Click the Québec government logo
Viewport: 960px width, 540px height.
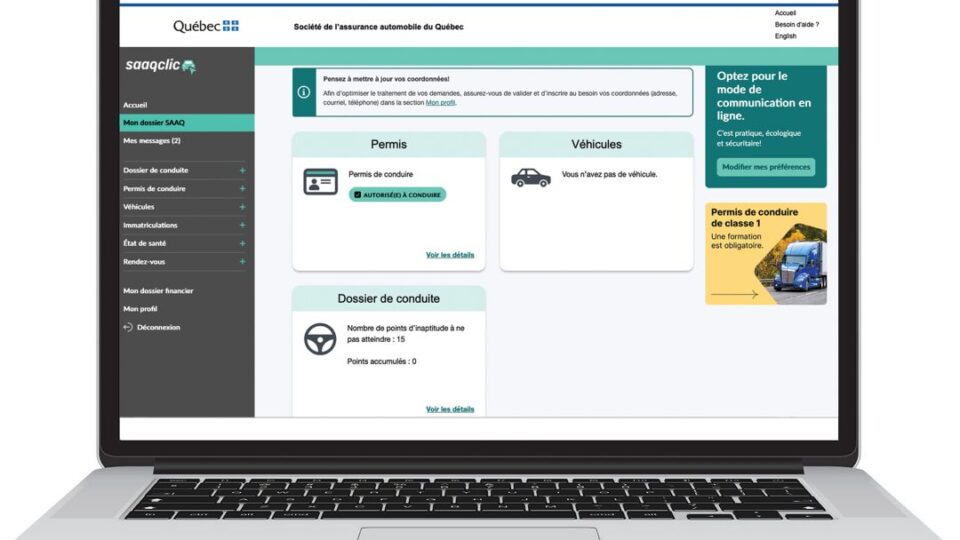point(206,26)
